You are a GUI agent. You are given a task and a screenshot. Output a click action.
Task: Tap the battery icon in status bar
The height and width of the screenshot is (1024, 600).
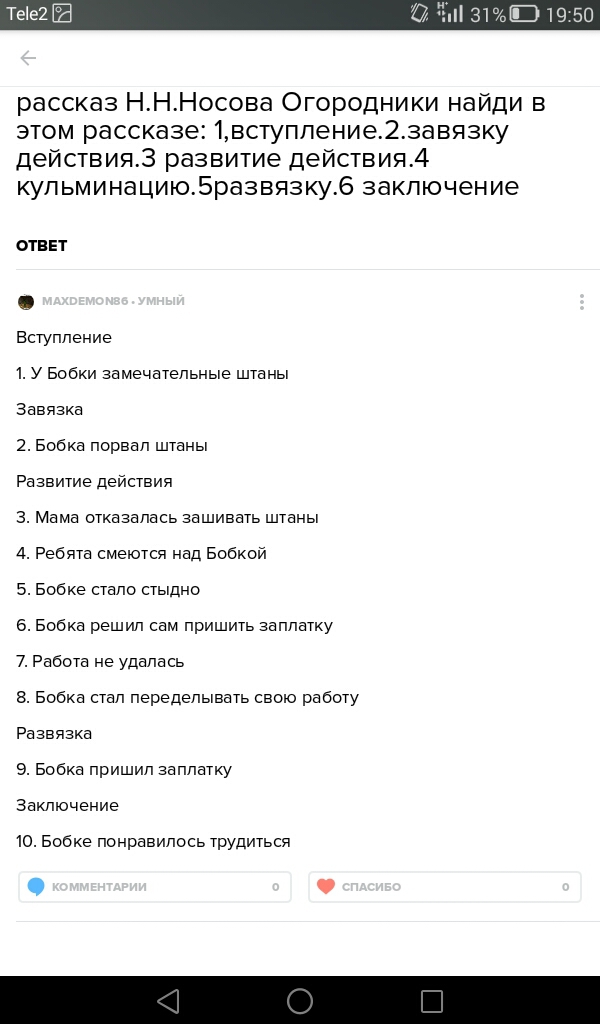524,14
